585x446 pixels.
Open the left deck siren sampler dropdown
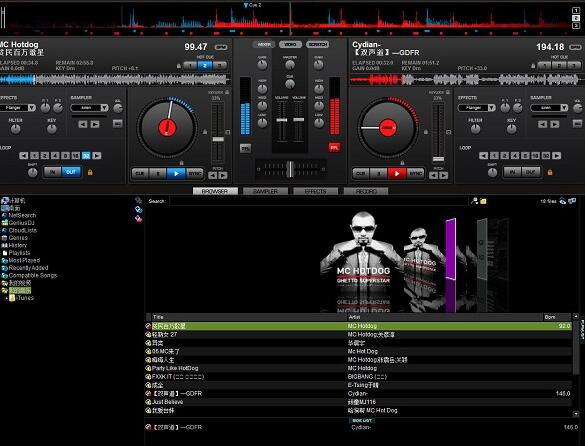coord(104,108)
